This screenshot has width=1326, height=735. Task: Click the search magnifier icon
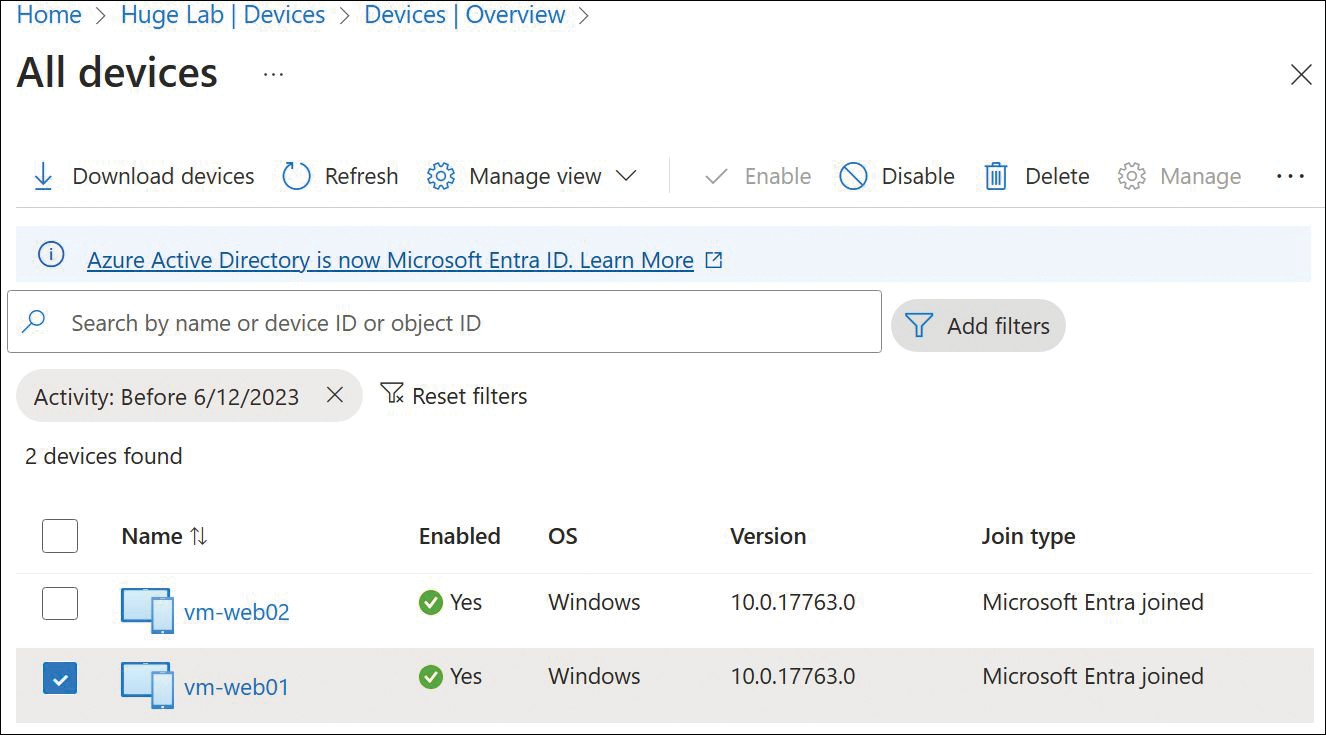point(34,321)
